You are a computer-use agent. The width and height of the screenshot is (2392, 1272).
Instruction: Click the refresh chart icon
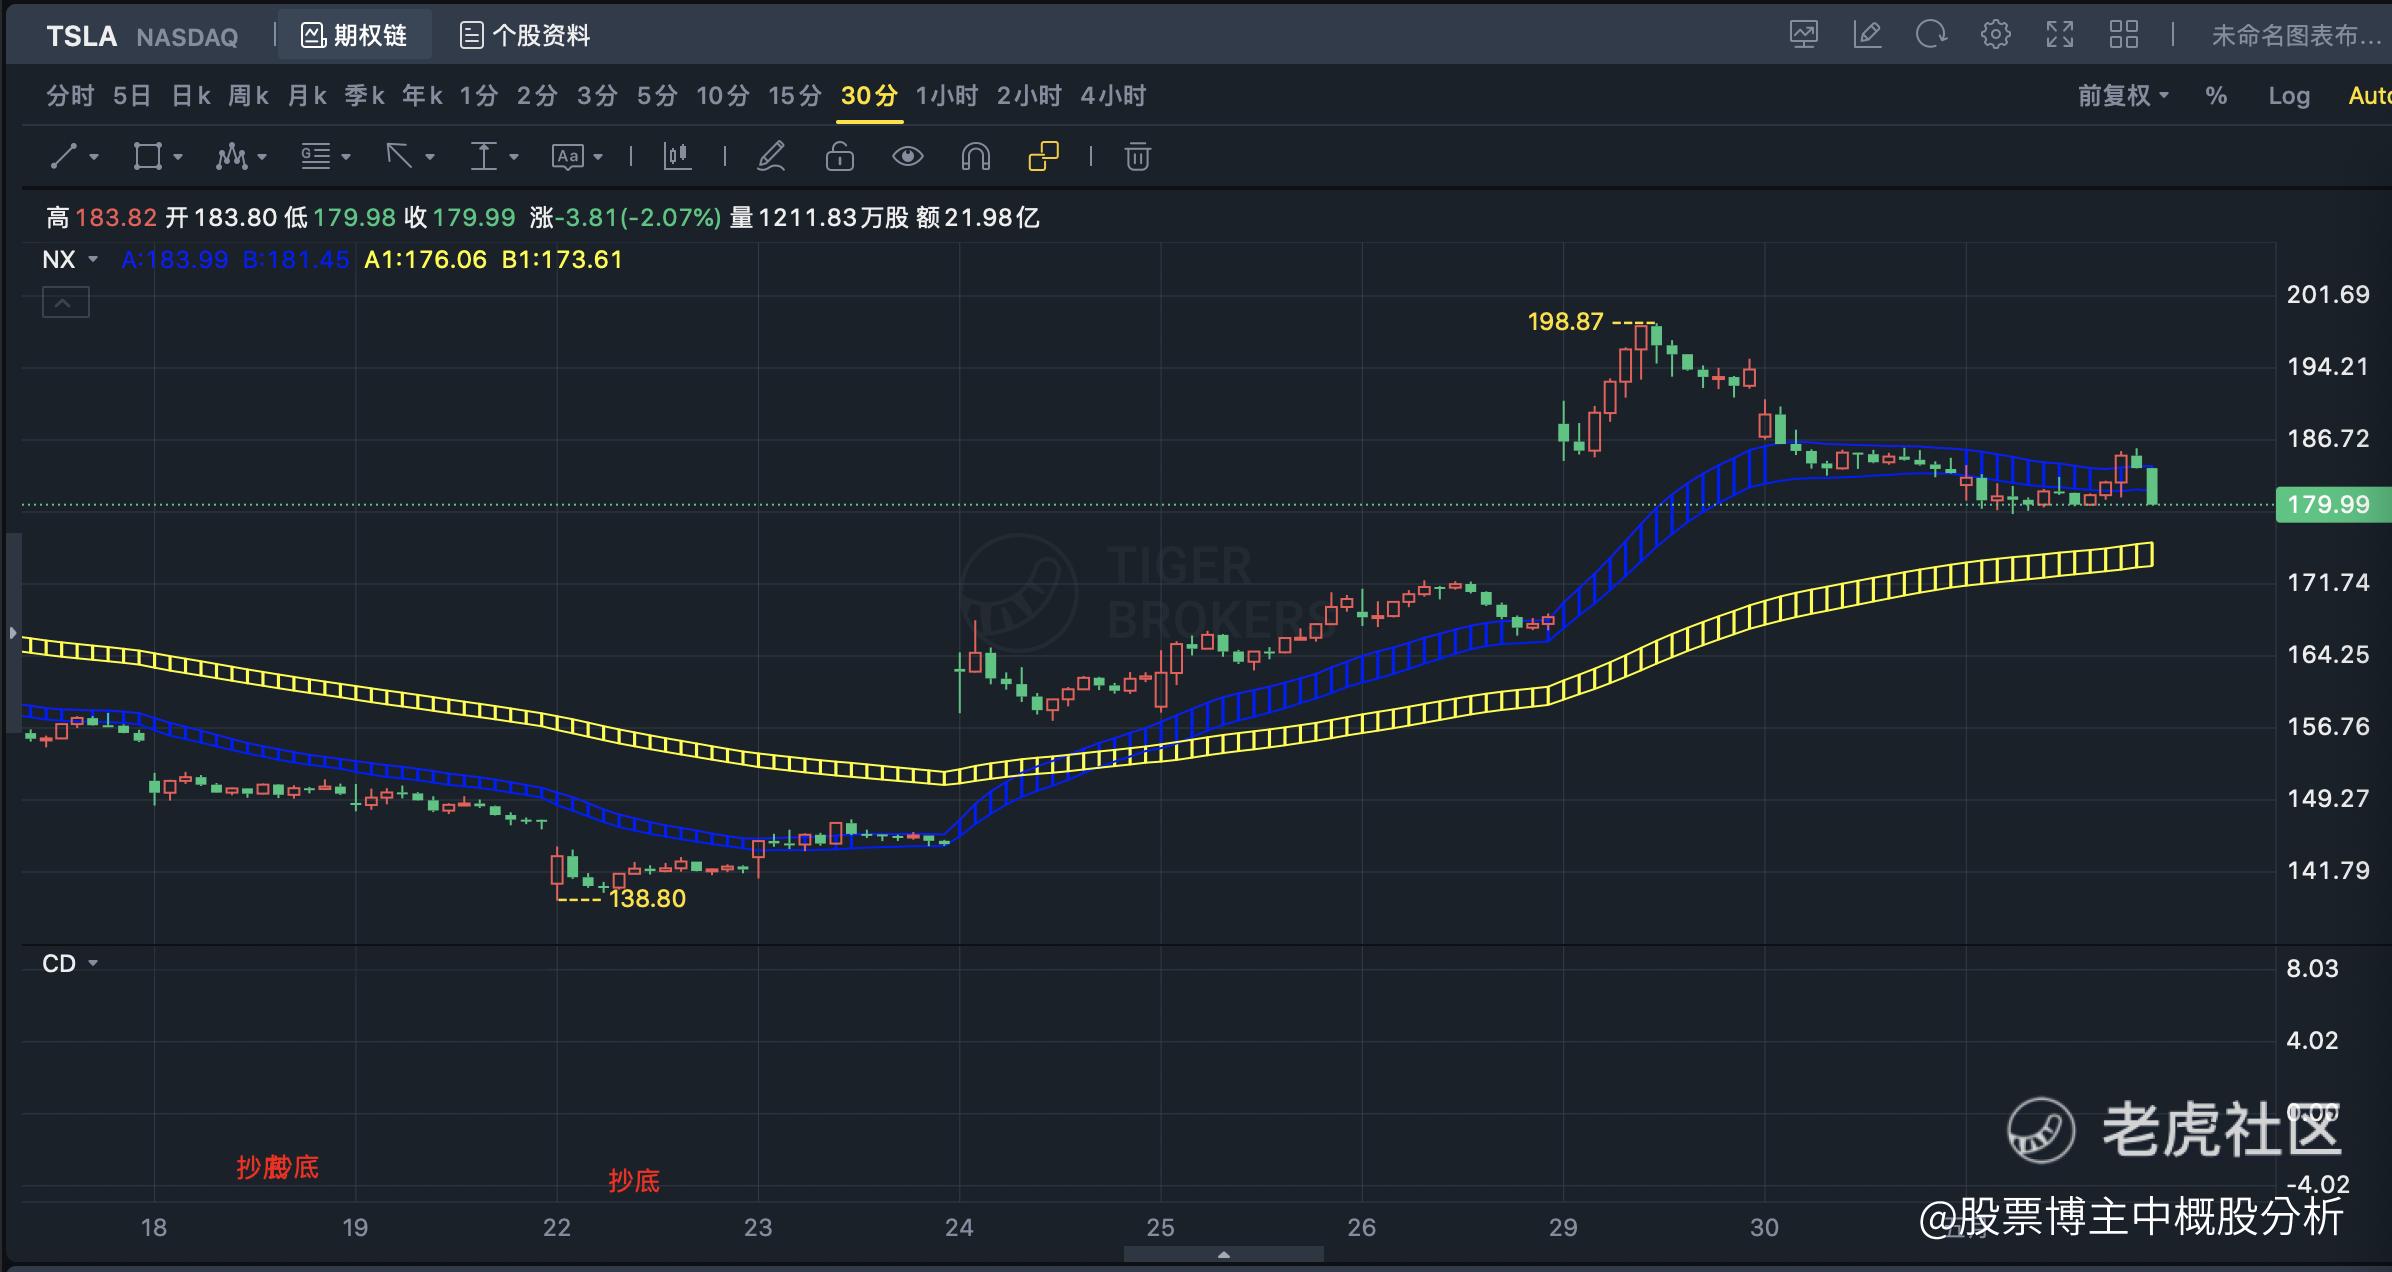(1930, 35)
